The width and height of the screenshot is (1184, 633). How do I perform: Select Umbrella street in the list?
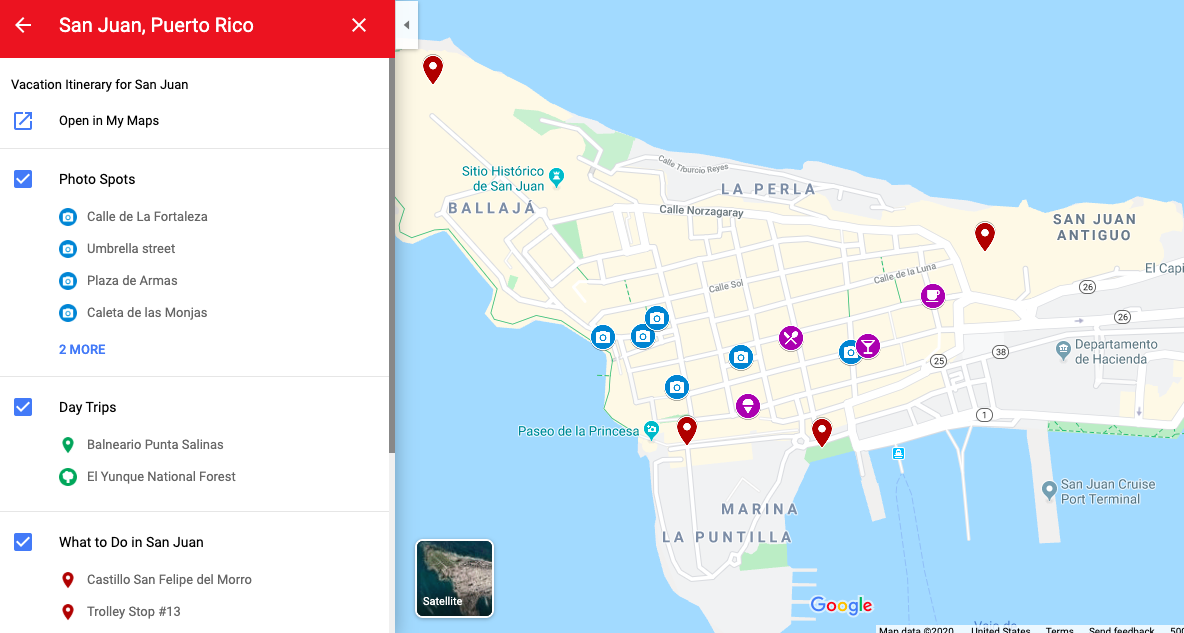(x=131, y=249)
